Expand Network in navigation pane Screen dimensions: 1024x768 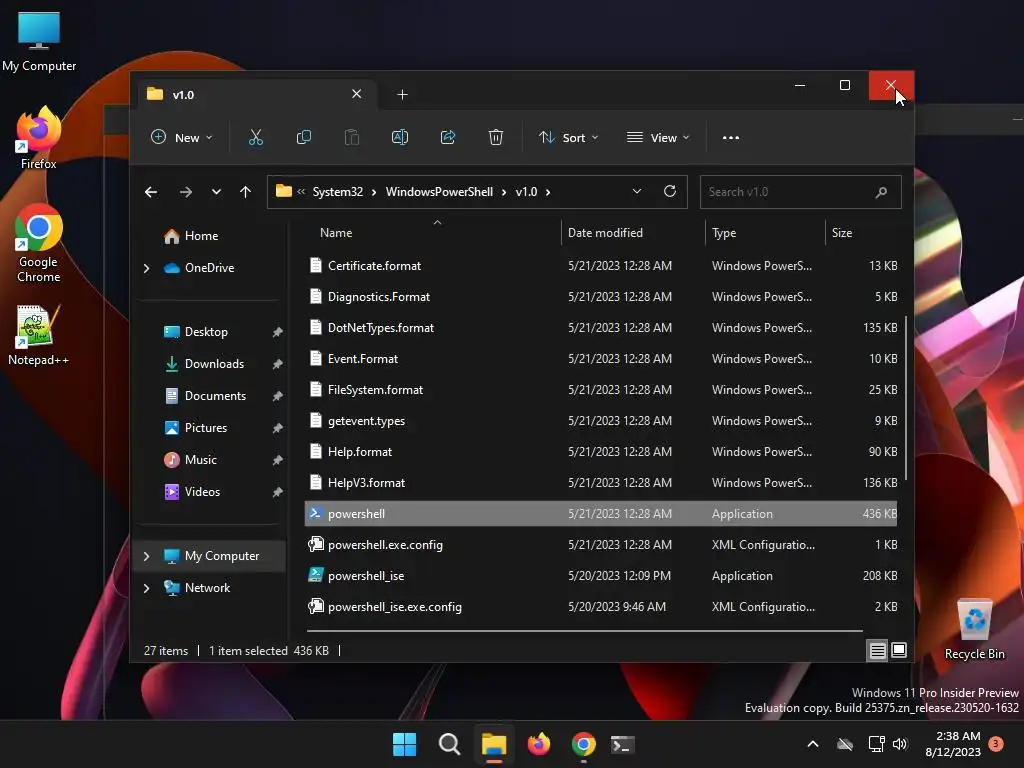tap(146, 588)
